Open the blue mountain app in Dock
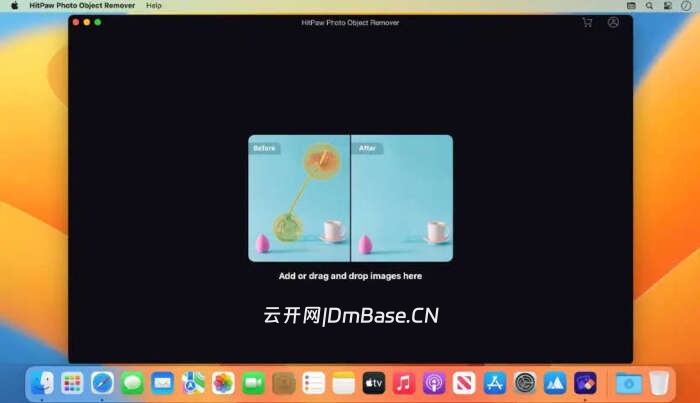 555,383
